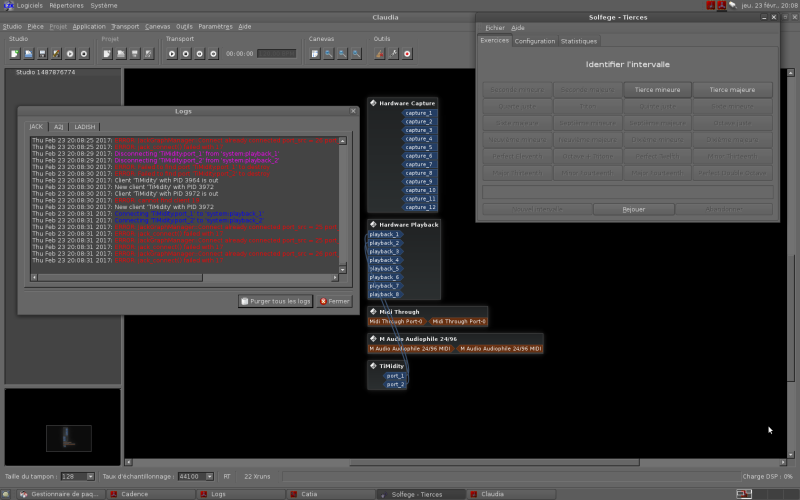Click the Rejouer button in Solfege
Viewport: 800px width, 500px height.
tap(633, 209)
